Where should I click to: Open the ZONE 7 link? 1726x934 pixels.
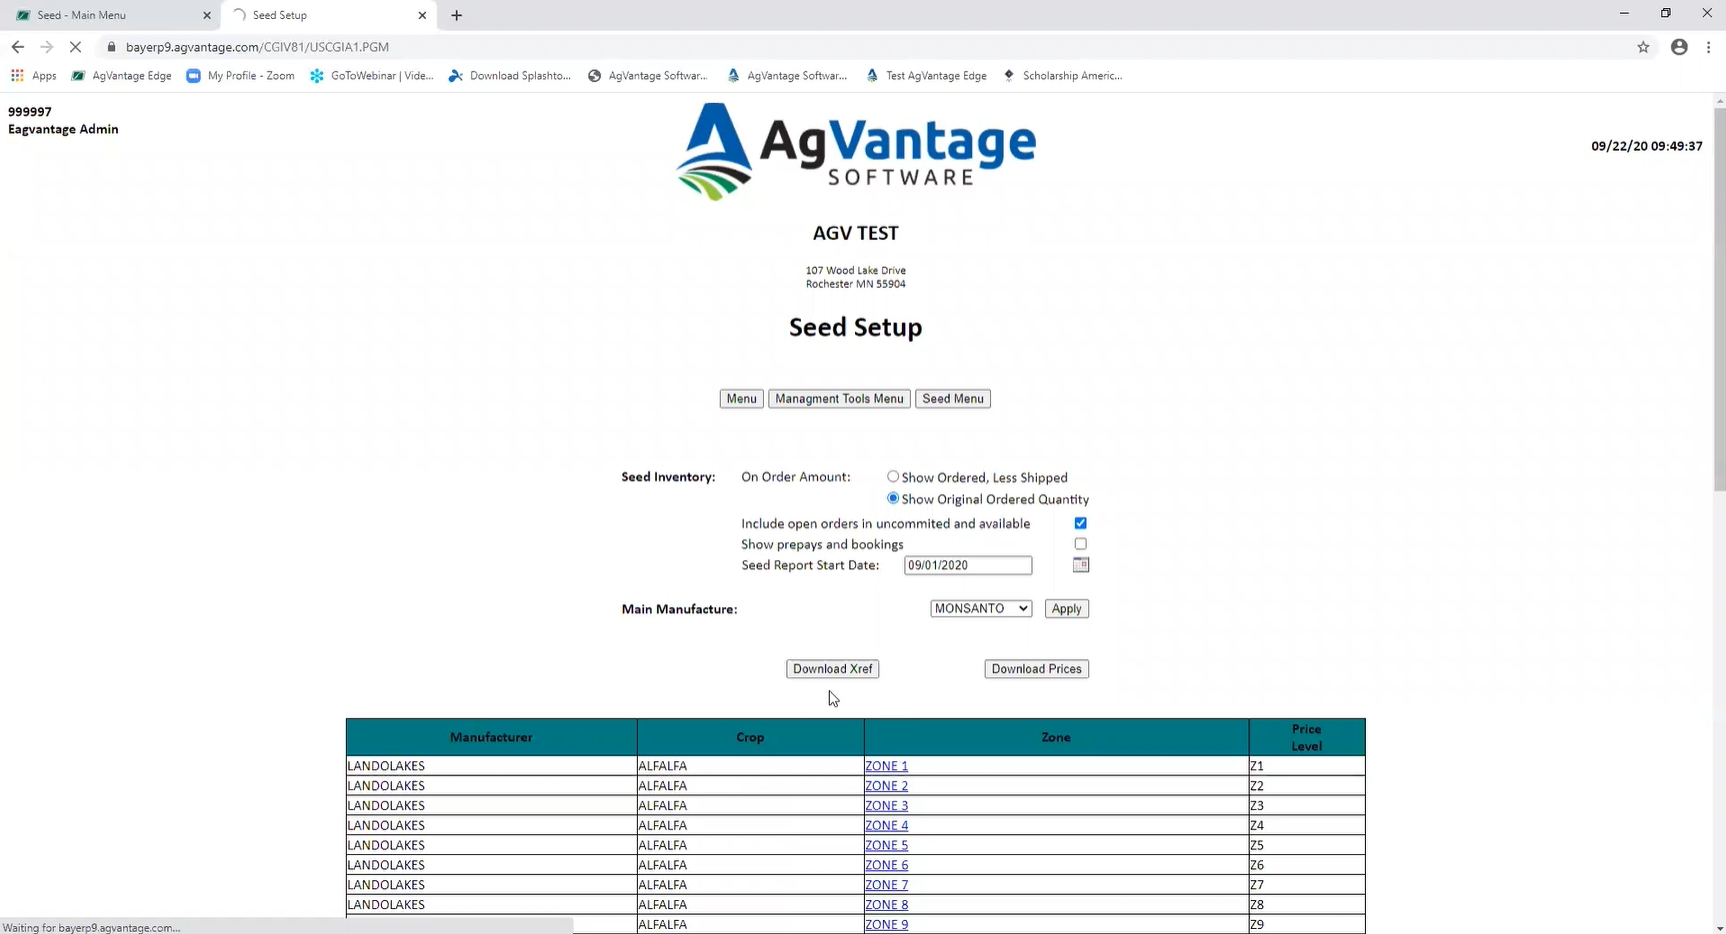click(886, 885)
